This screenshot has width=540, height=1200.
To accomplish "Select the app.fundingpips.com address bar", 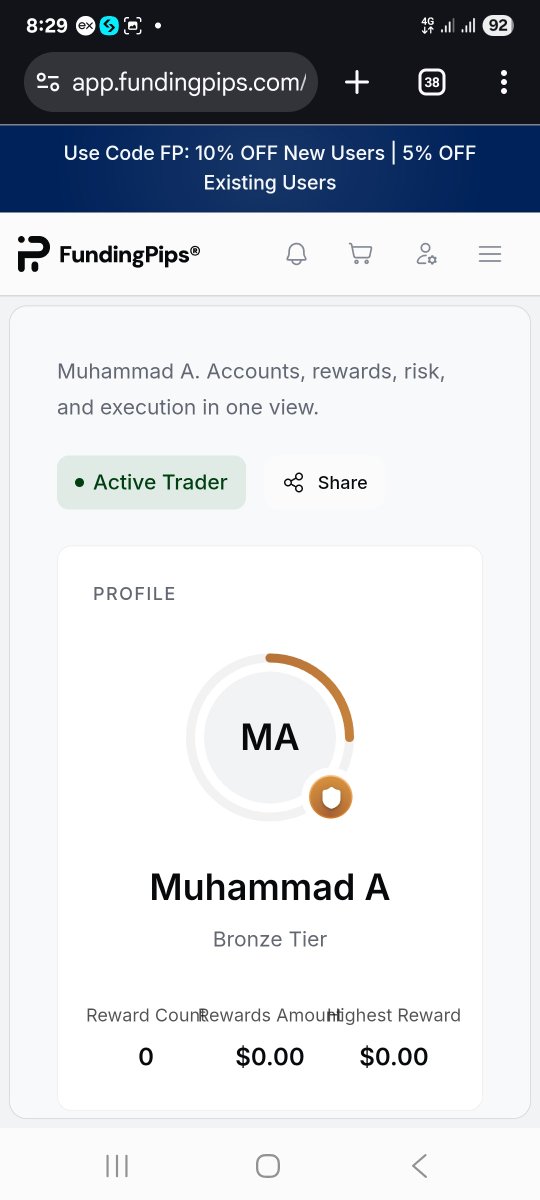I will tap(171, 82).
